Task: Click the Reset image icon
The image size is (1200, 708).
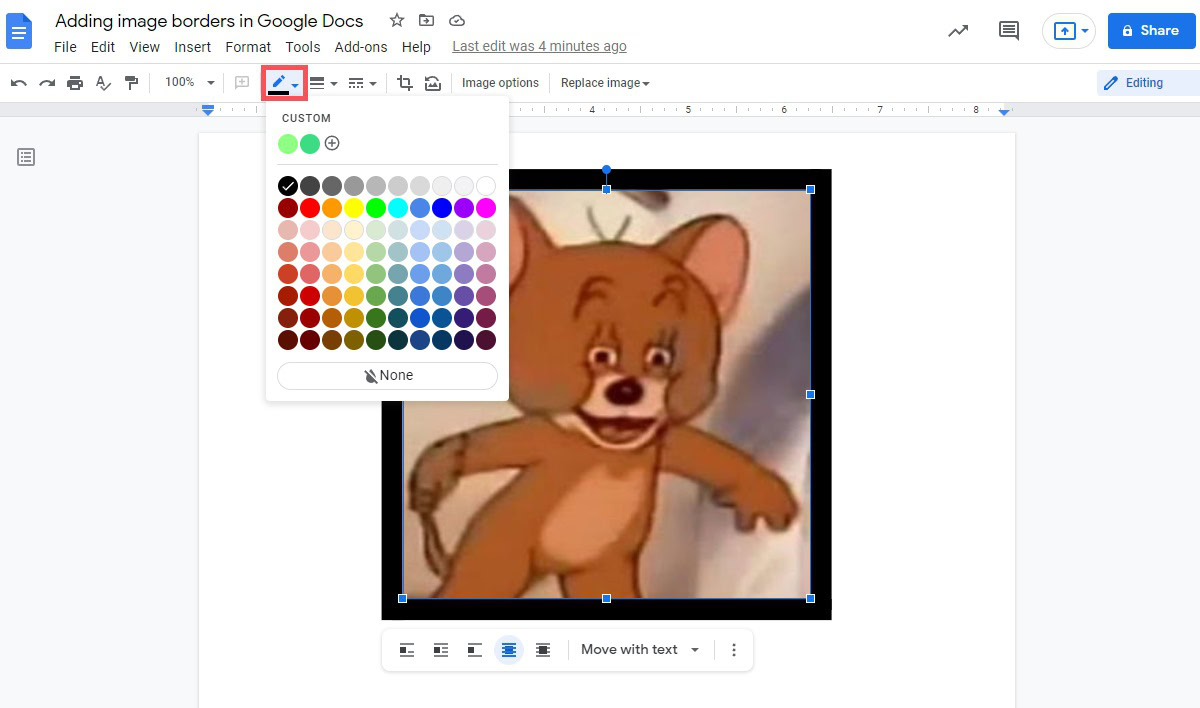Action: point(432,83)
